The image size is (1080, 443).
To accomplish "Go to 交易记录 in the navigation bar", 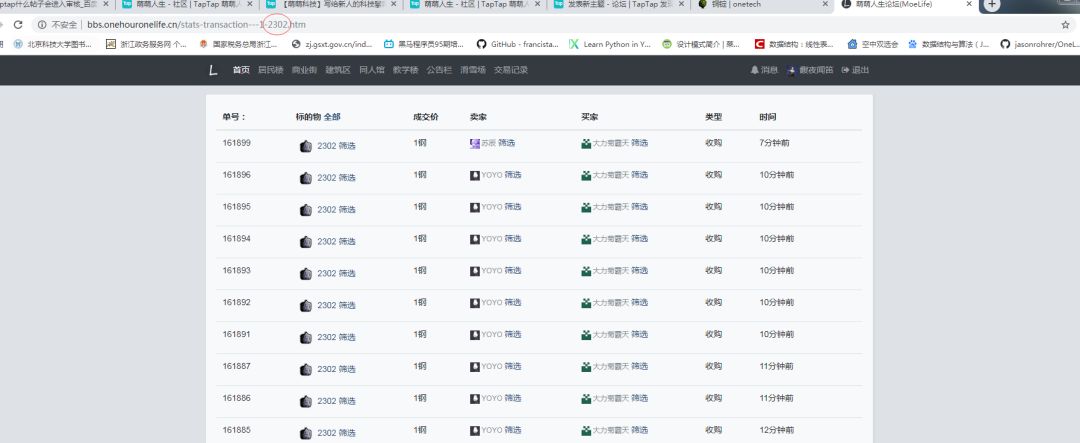I will [x=511, y=70].
